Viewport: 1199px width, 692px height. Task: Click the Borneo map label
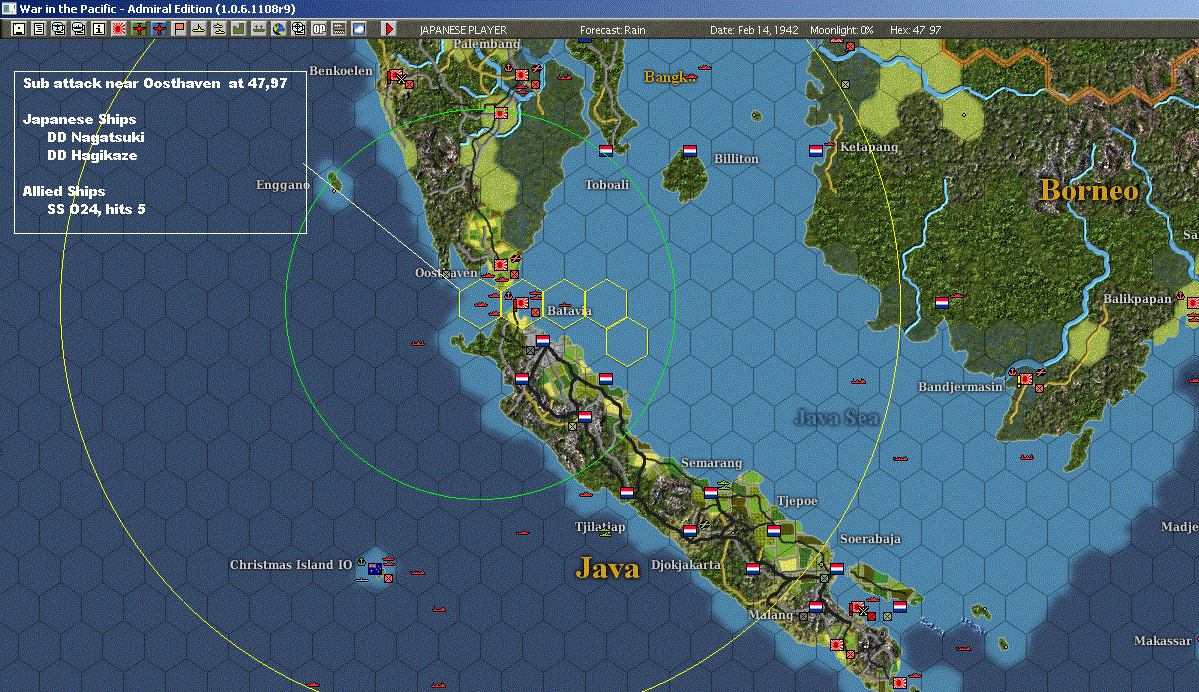point(1089,190)
